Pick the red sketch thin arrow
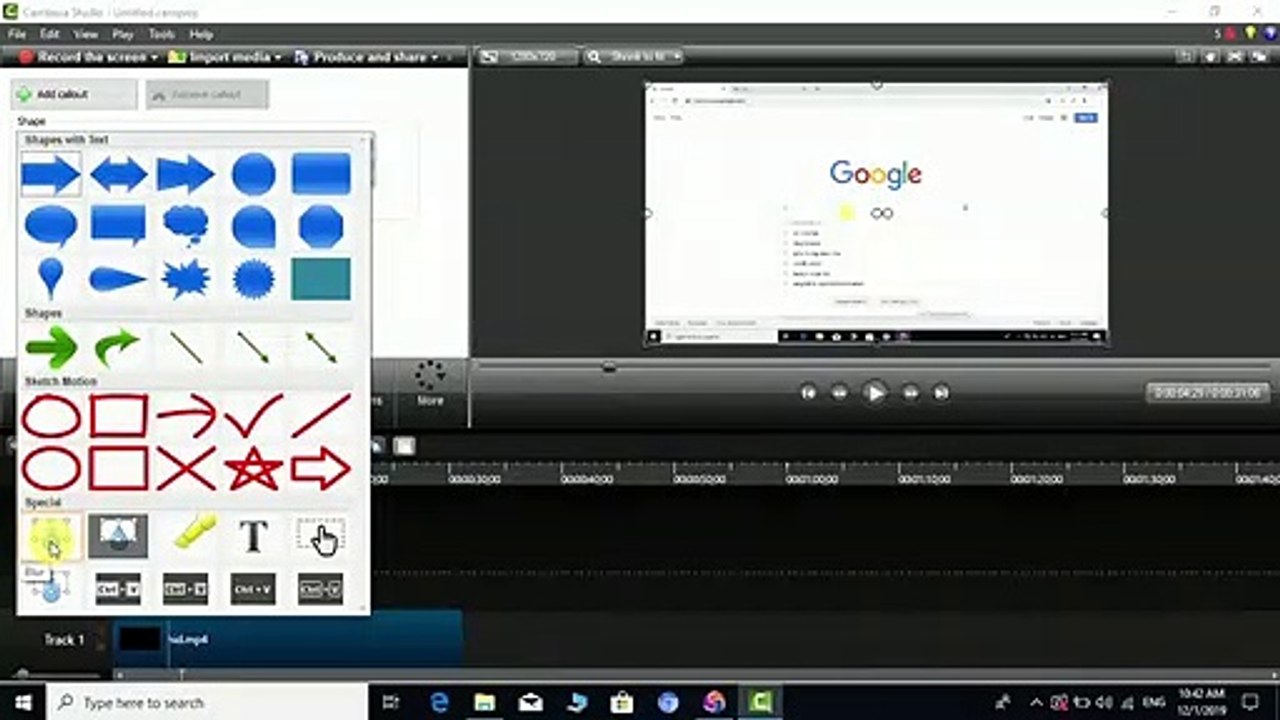This screenshot has width=1280, height=720. point(186,416)
